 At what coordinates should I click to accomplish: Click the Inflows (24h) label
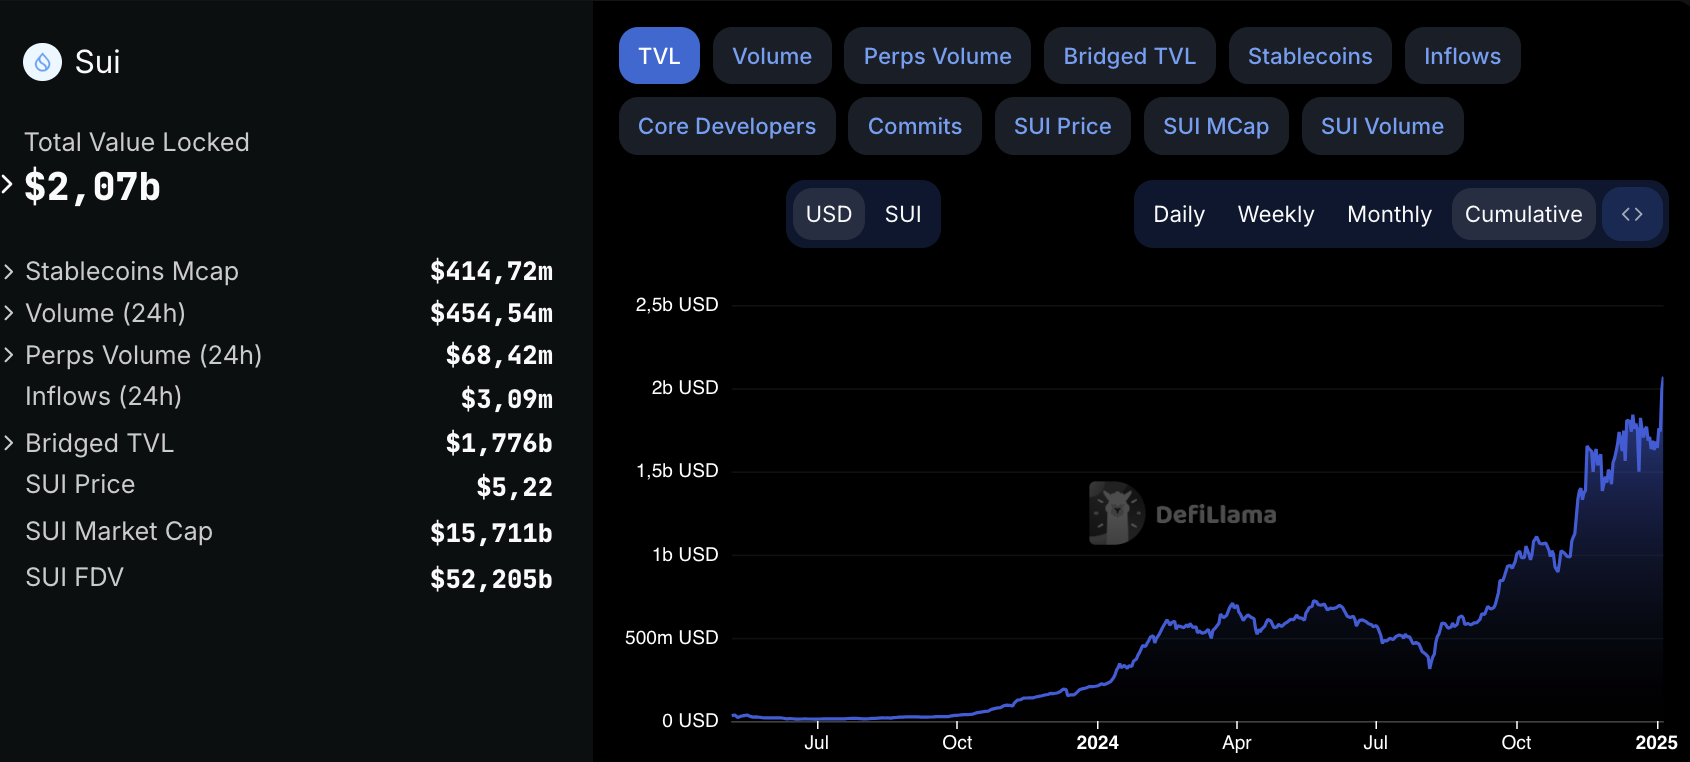pyautogui.click(x=103, y=396)
